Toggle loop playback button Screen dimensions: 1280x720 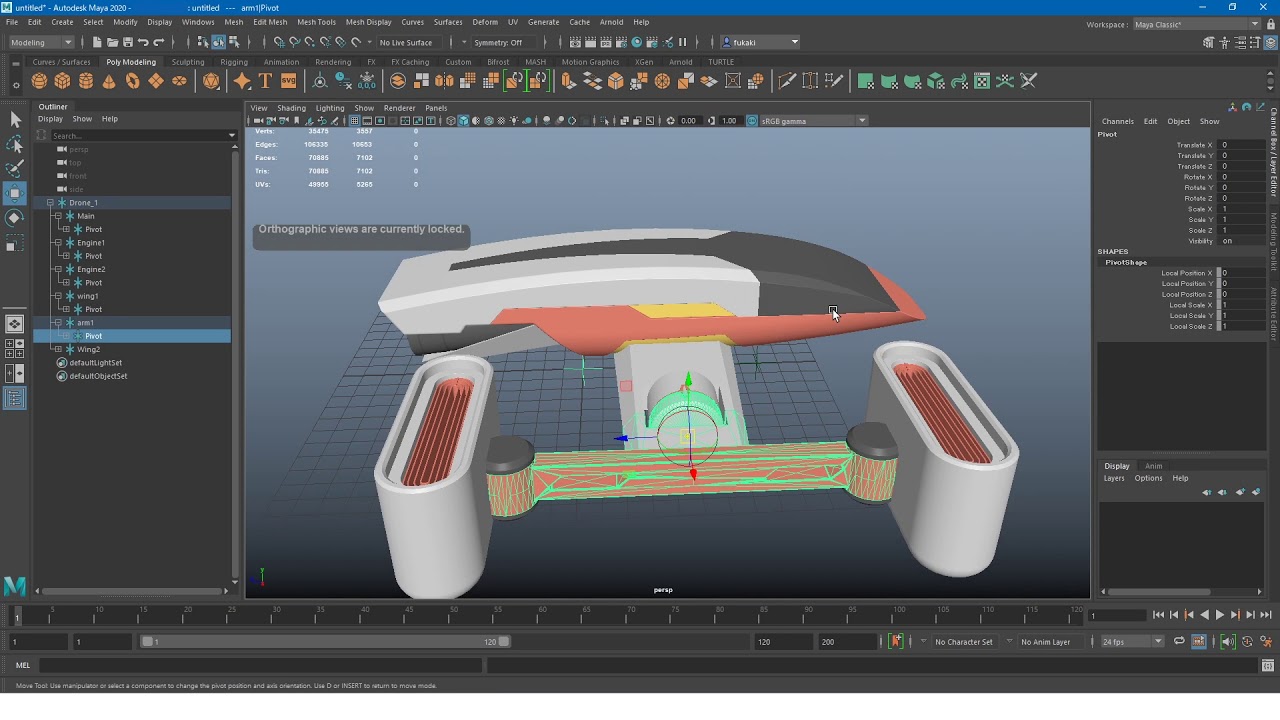coord(1179,641)
